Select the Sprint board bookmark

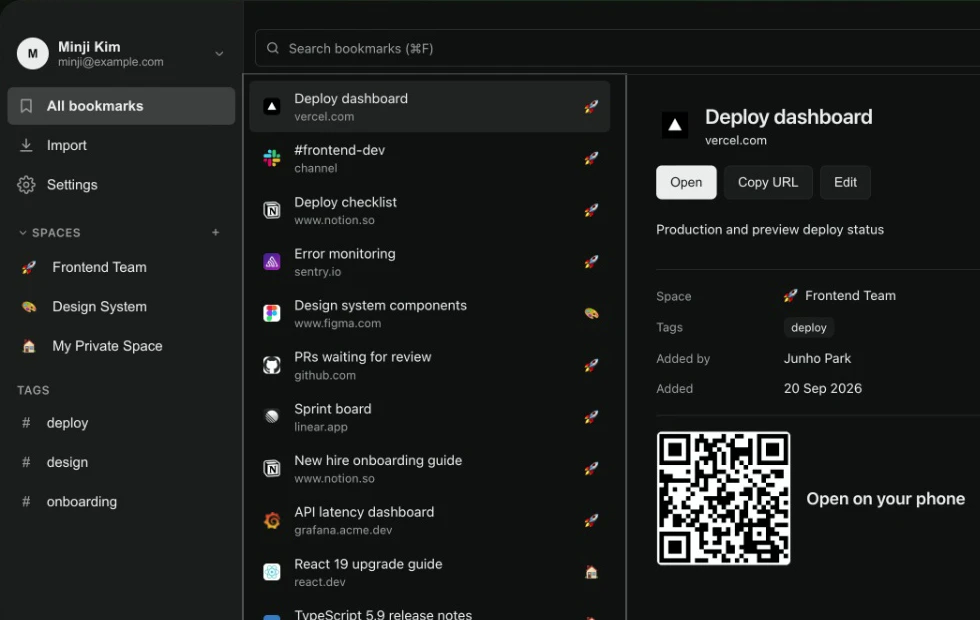pos(429,417)
